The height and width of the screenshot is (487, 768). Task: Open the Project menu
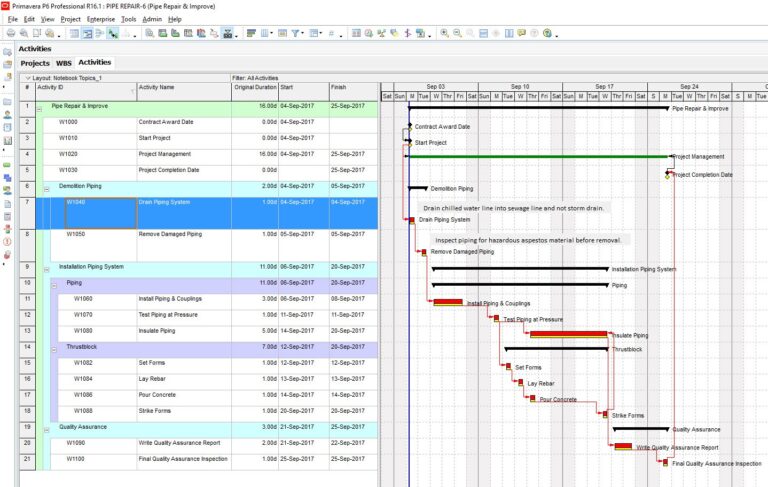coord(71,19)
